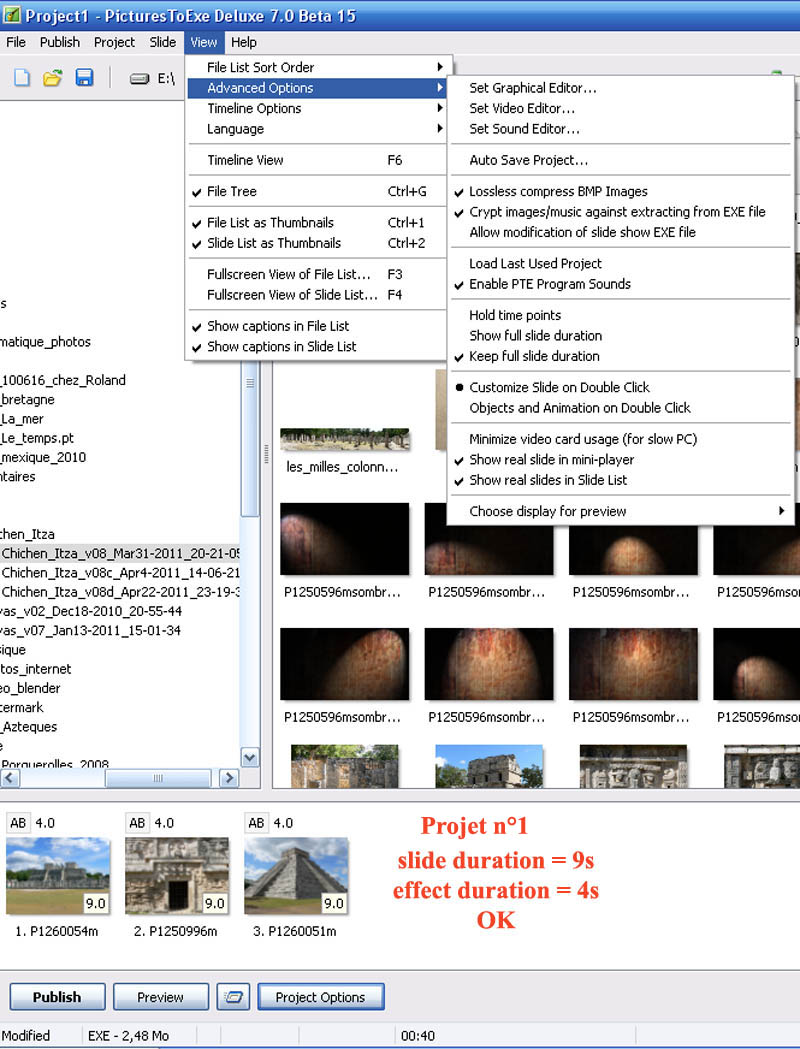
Task: Click the file tree horizontal scrollbar thumb
Action: click(157, 778)
